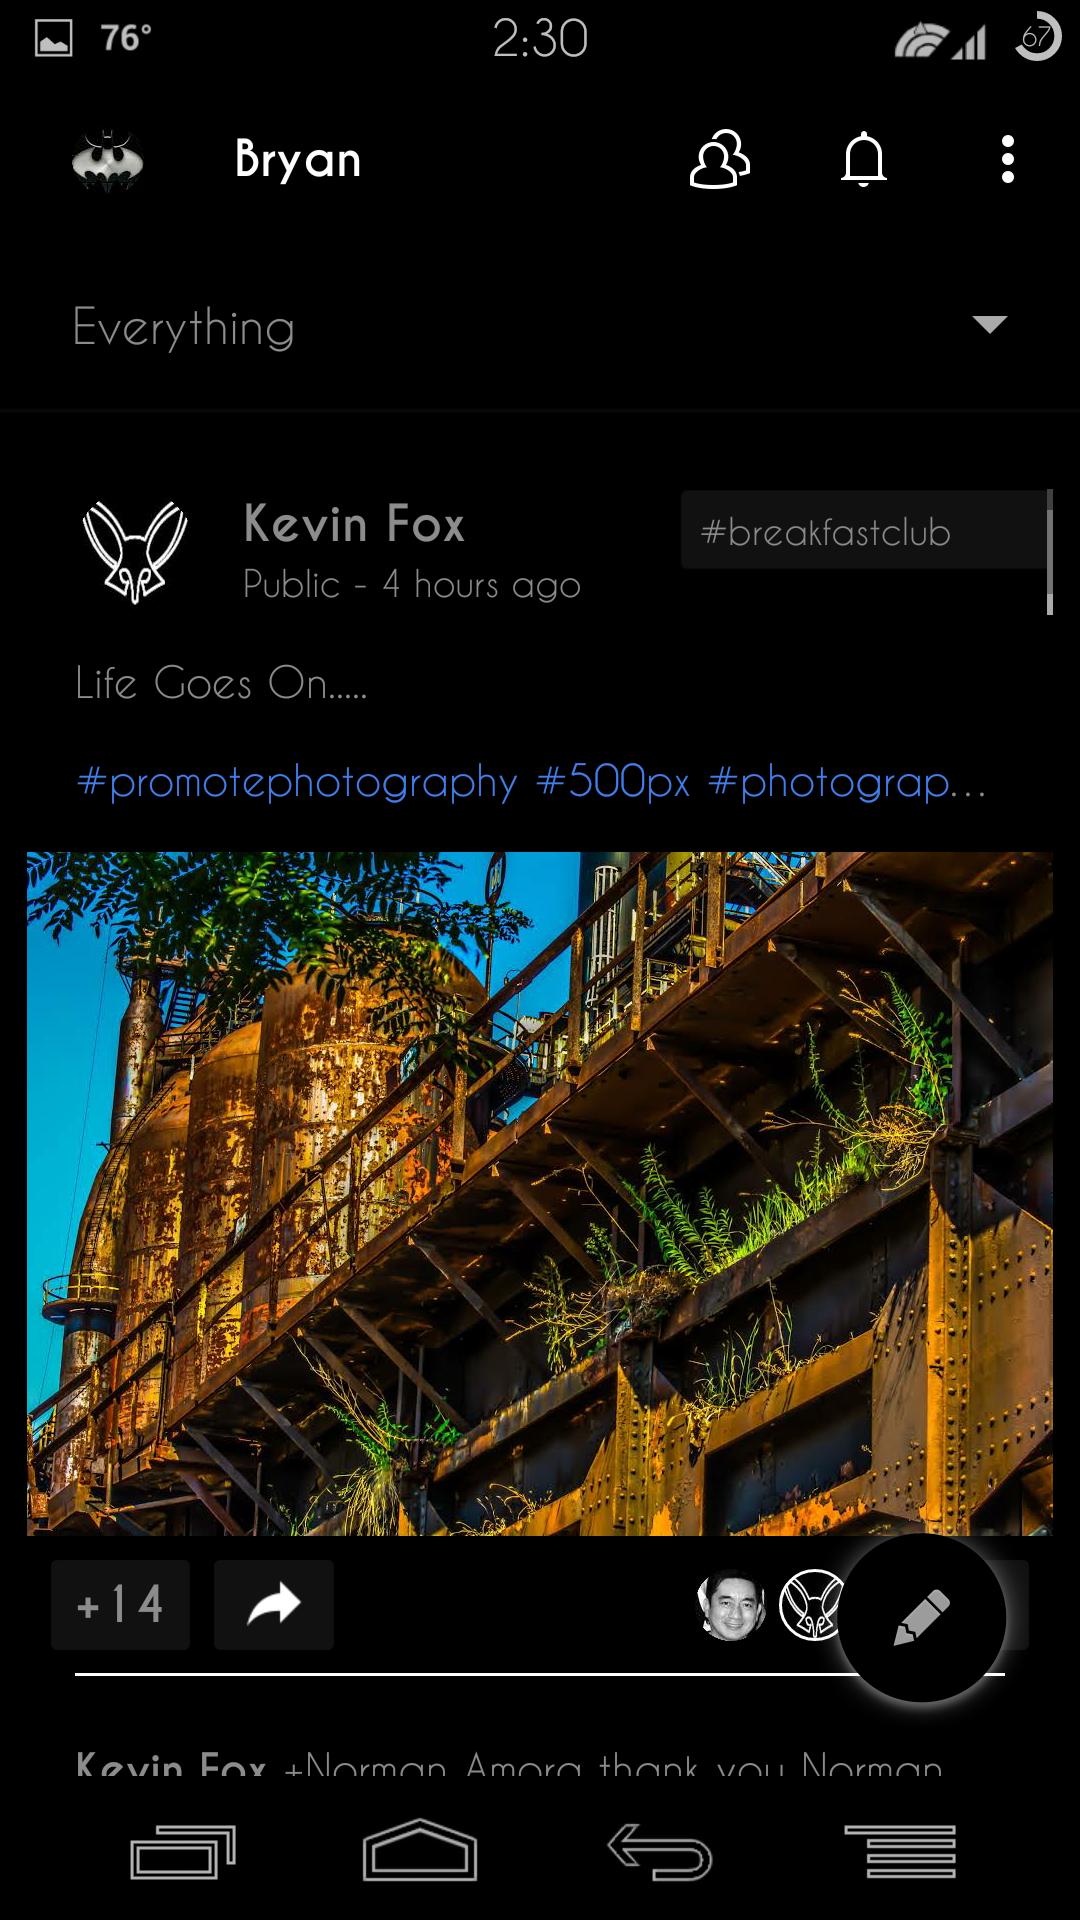
Task: Open Kevin Fox's rabbit avatar
Action: [134, 552]
